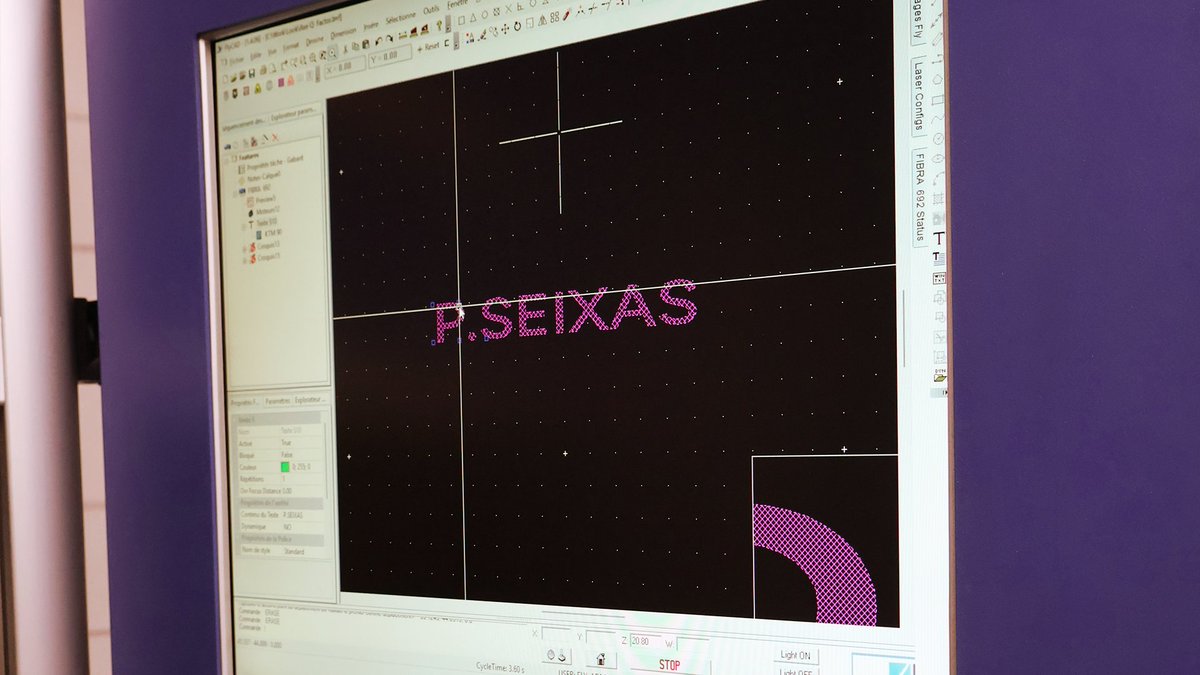This screenshot has width=1200, height=675.
Task: Open the Dimension menu
Action: click(343, 33)
